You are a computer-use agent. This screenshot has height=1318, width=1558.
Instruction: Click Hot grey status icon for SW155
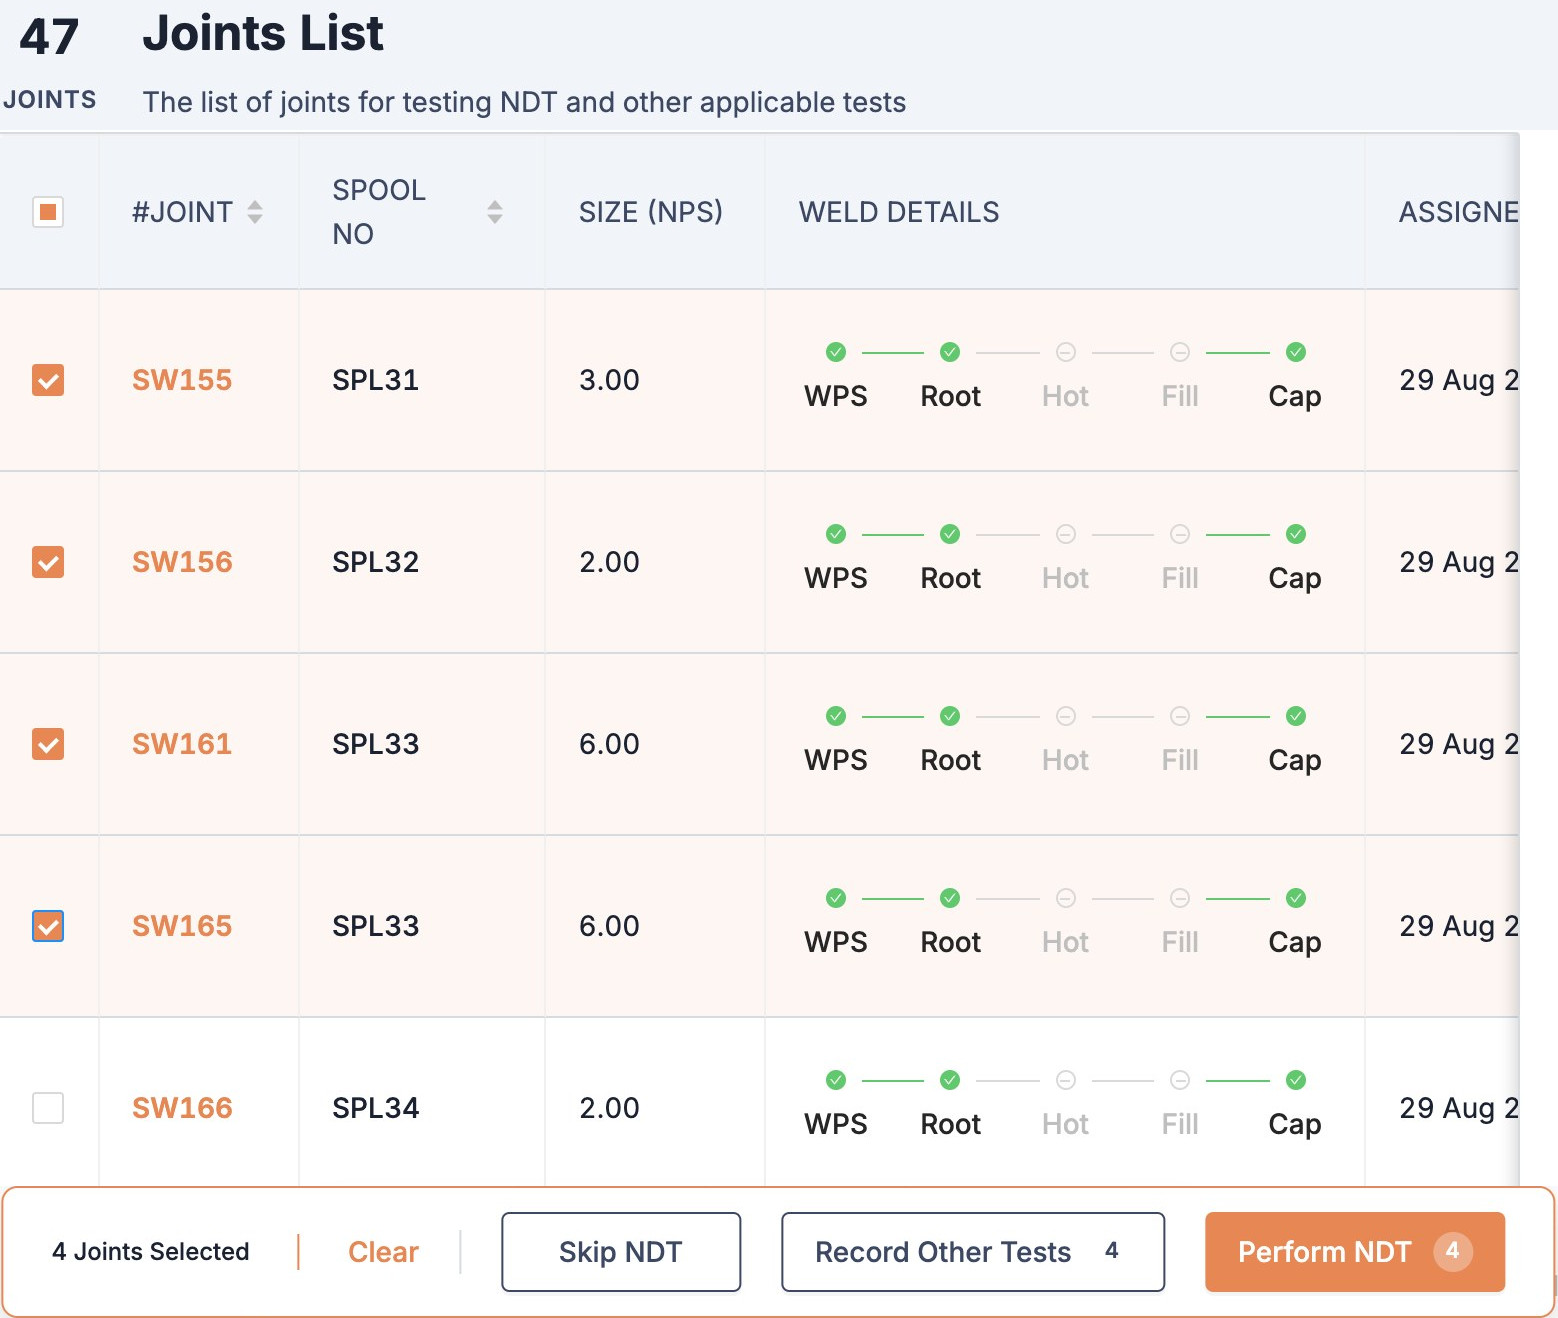1066,352
